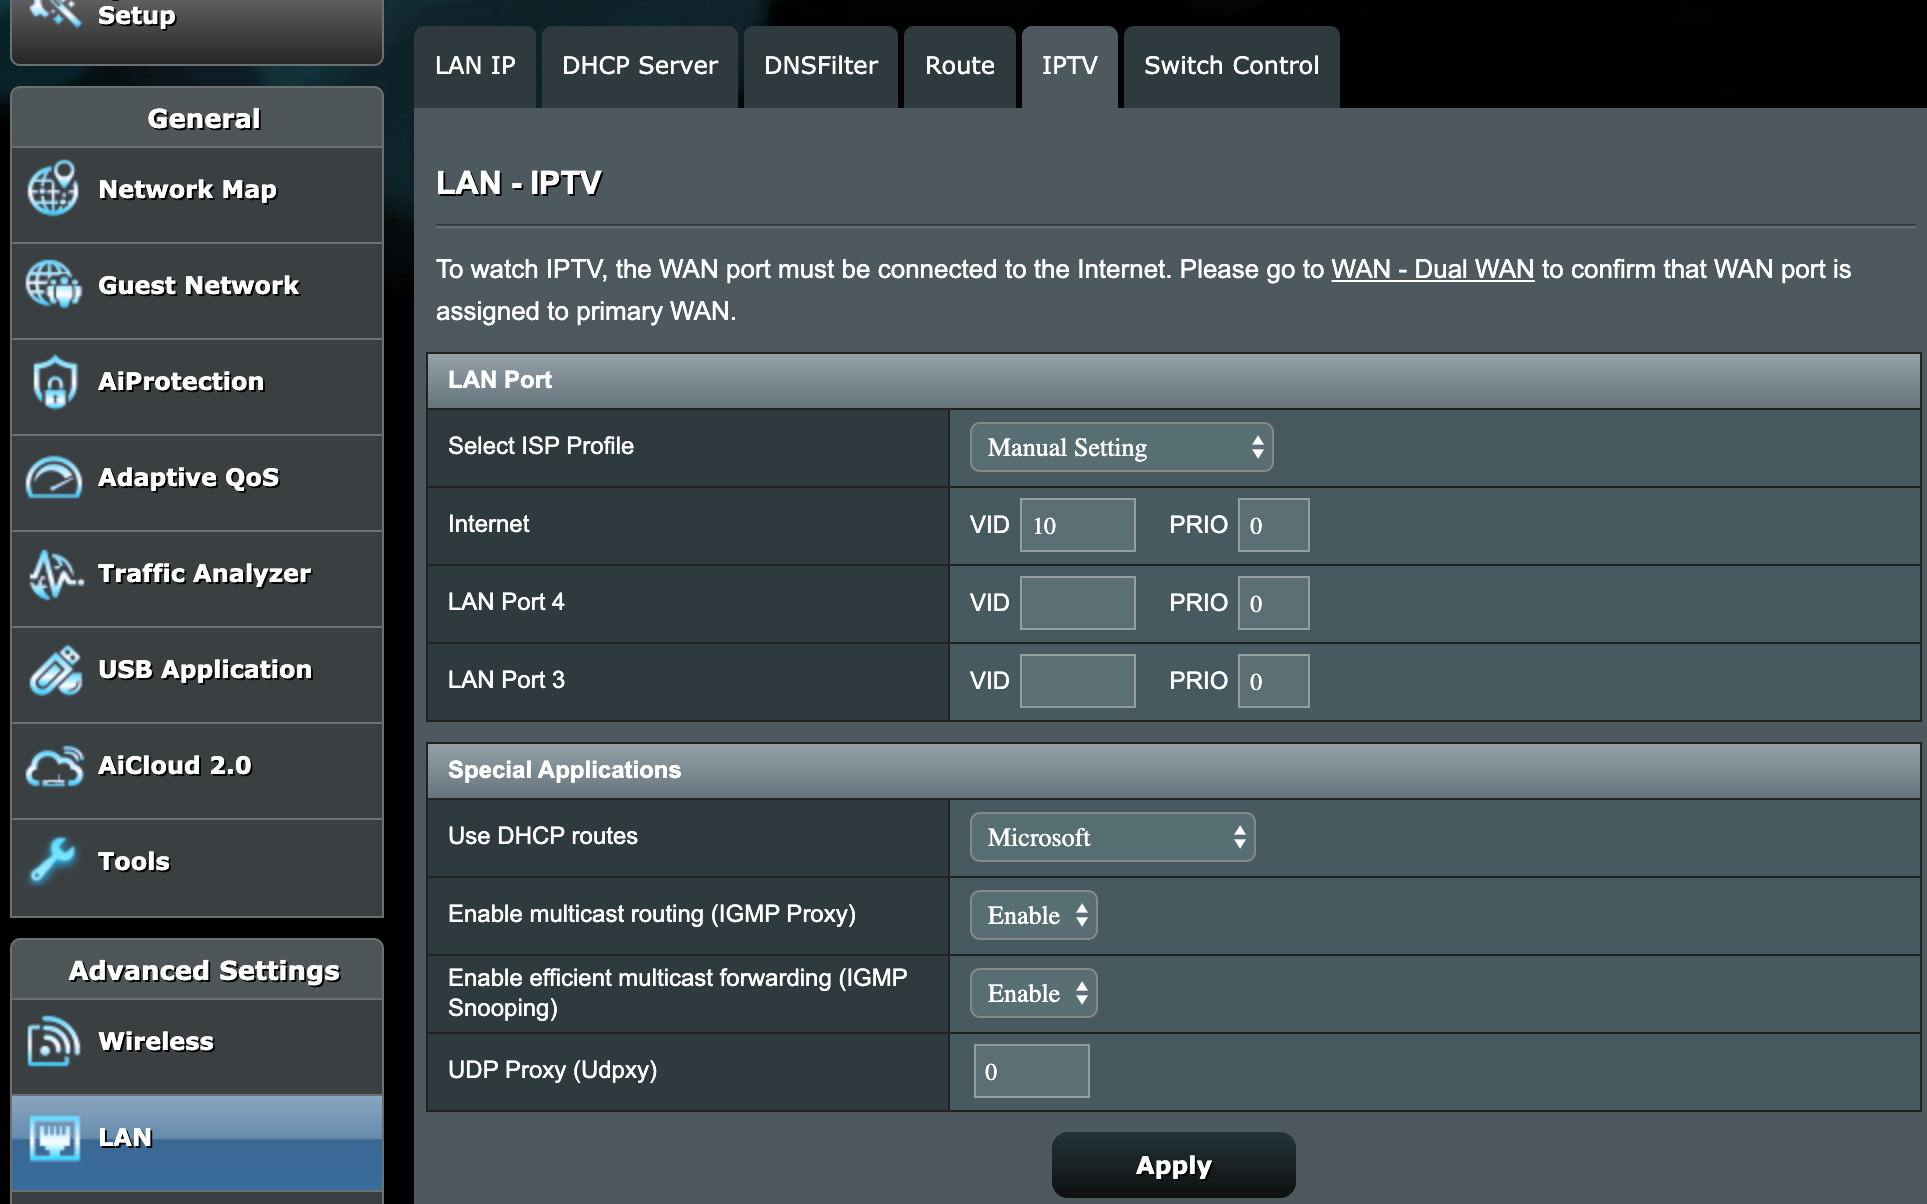Follow the WAN - Dual WAN link
Viewport: 1927px width, 1204px height.
1432,269
